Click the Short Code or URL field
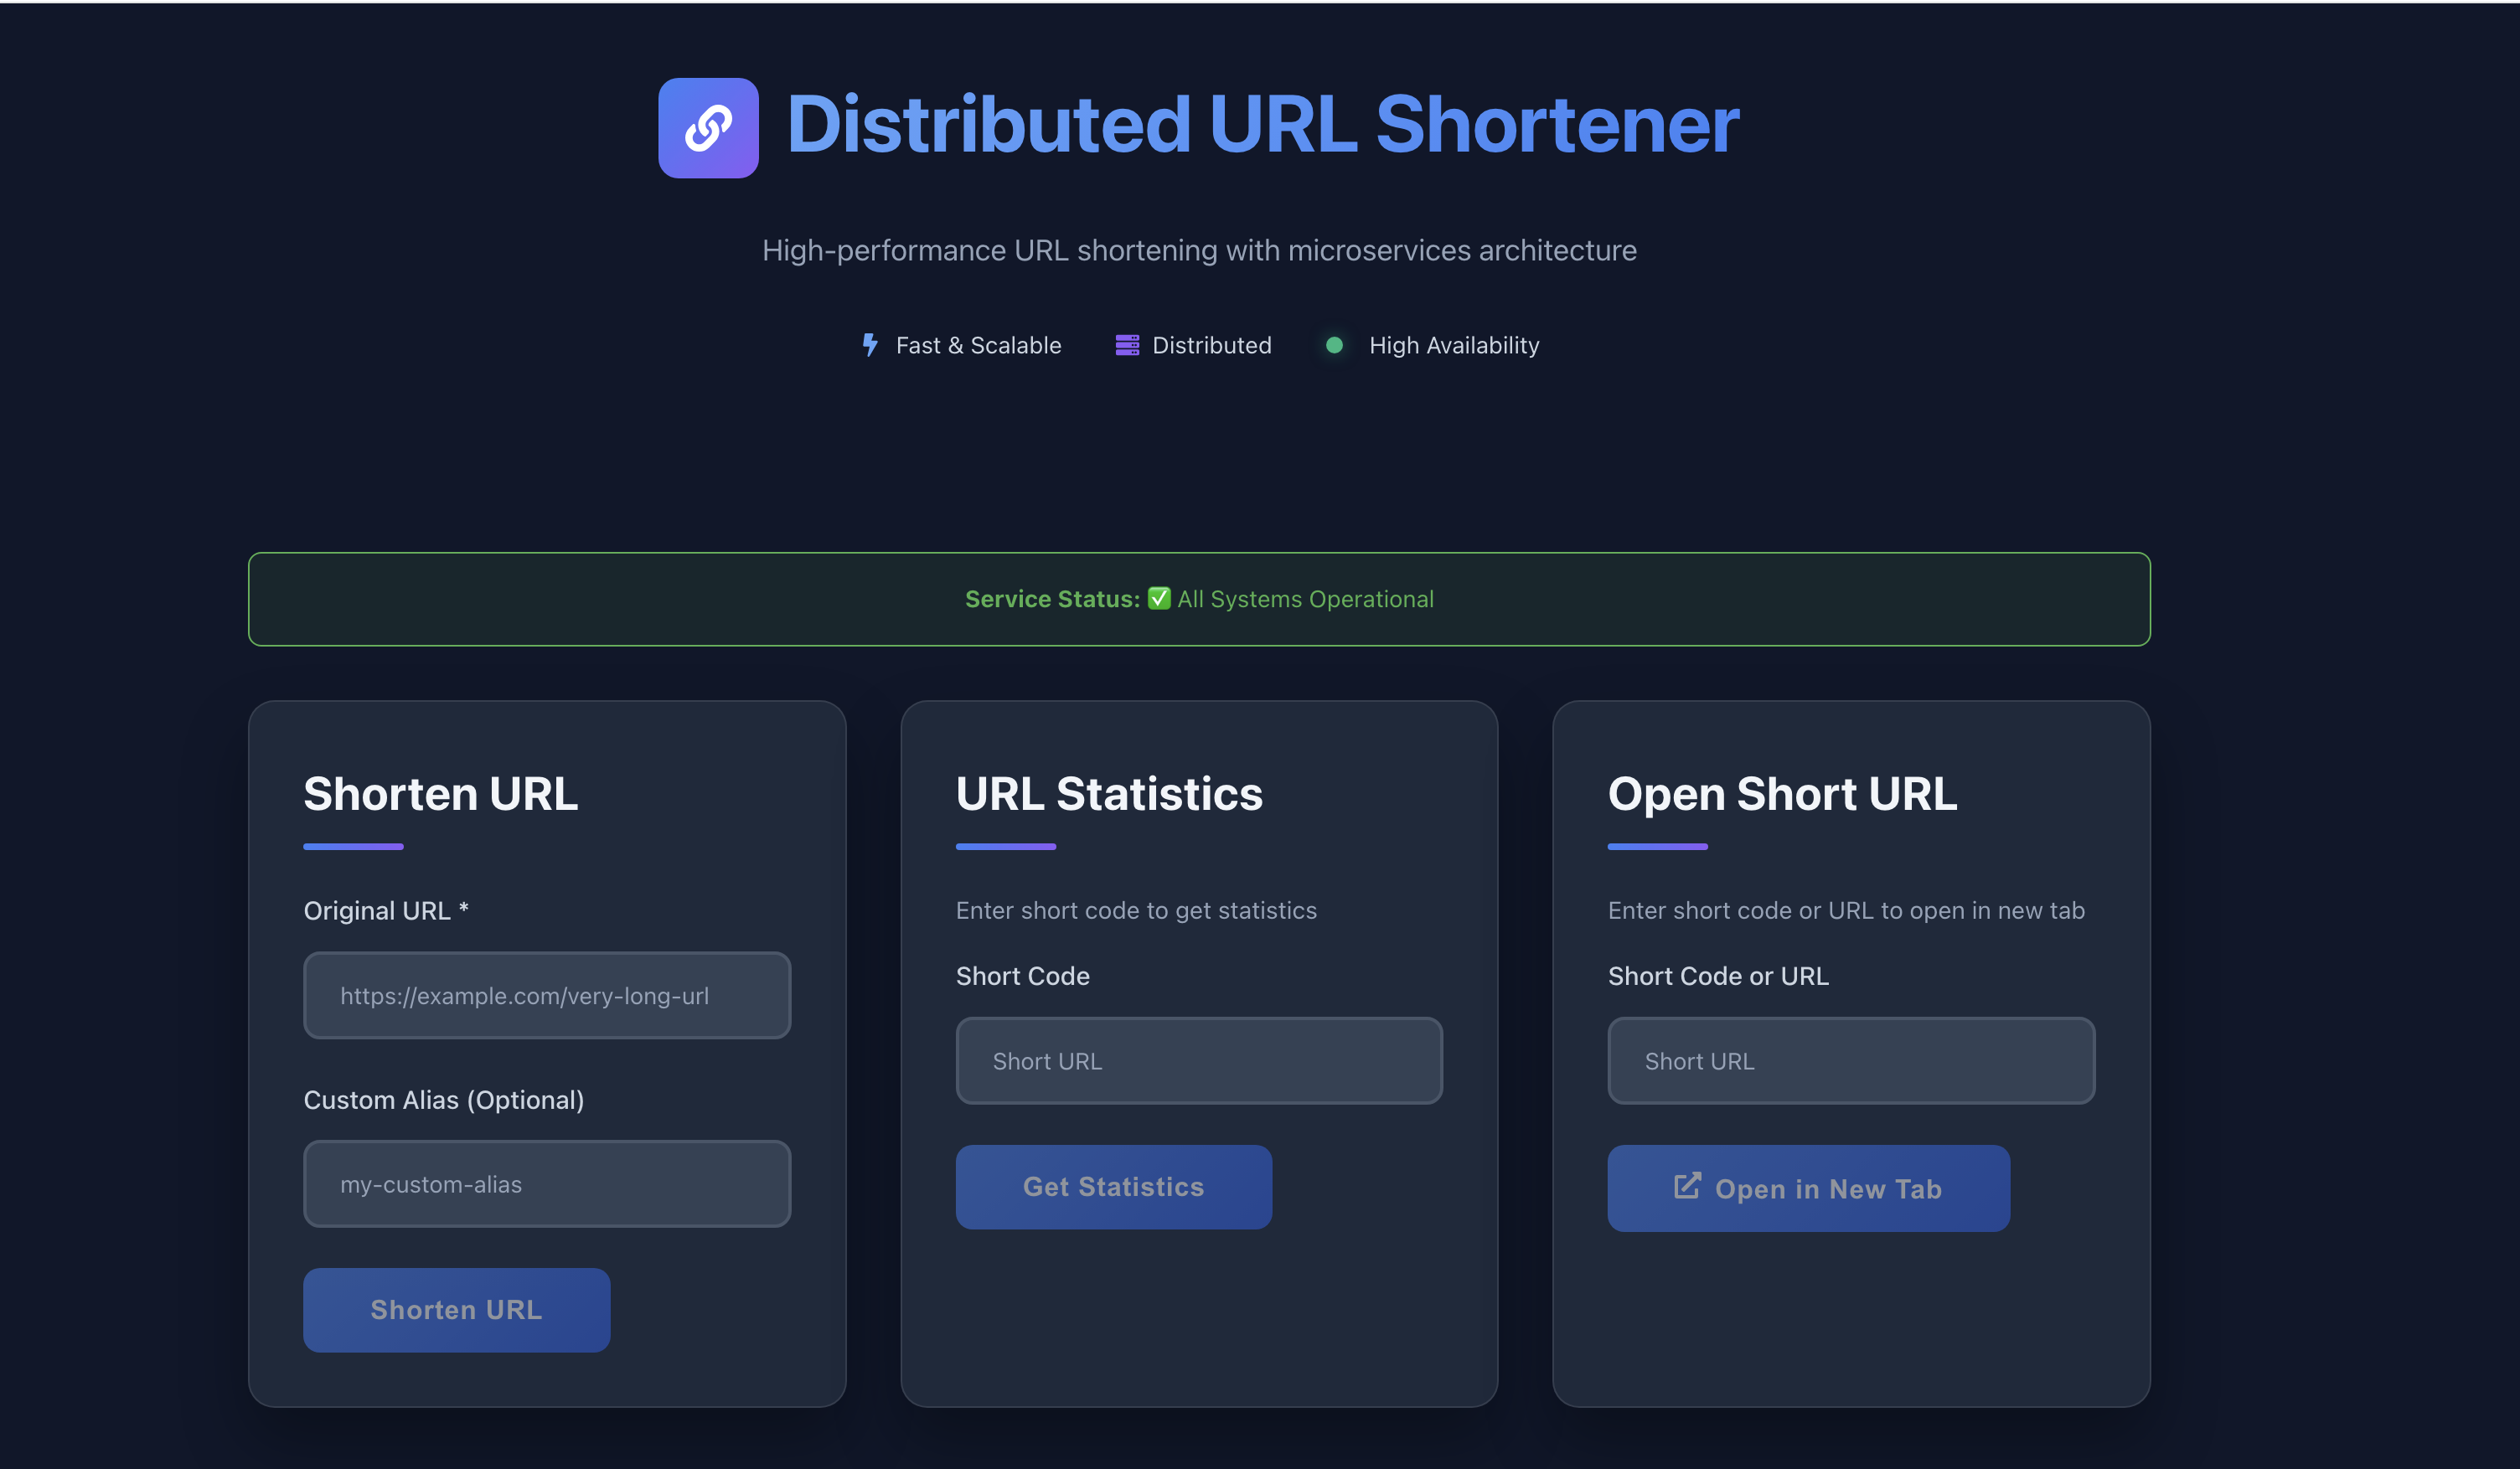Image resolution: width=2520 pixels, height=1469 pixels. [1850, 1060]
